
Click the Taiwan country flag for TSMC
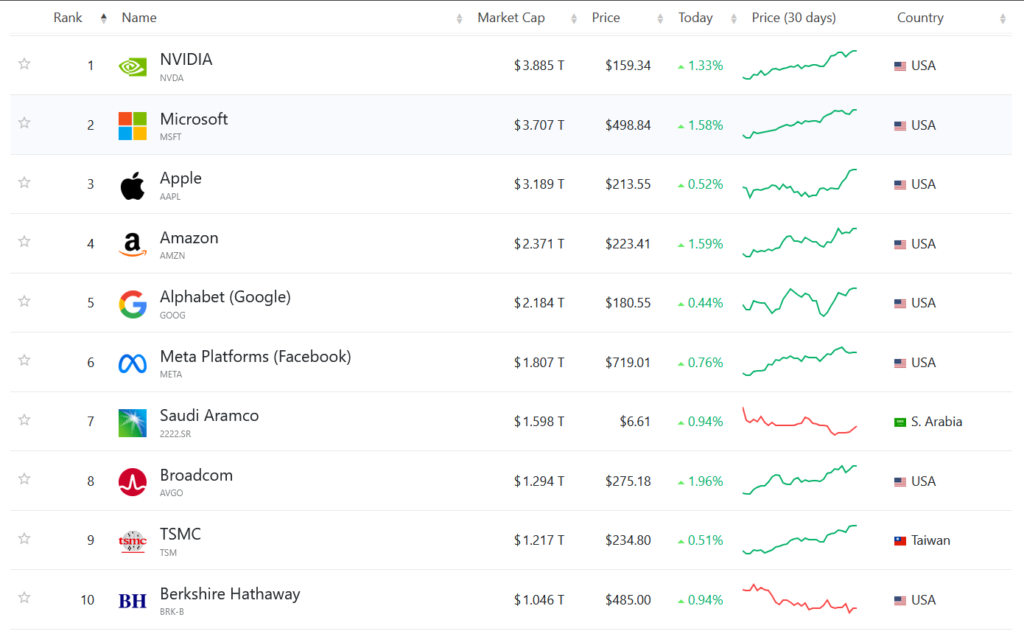click(x=900, y=541)
